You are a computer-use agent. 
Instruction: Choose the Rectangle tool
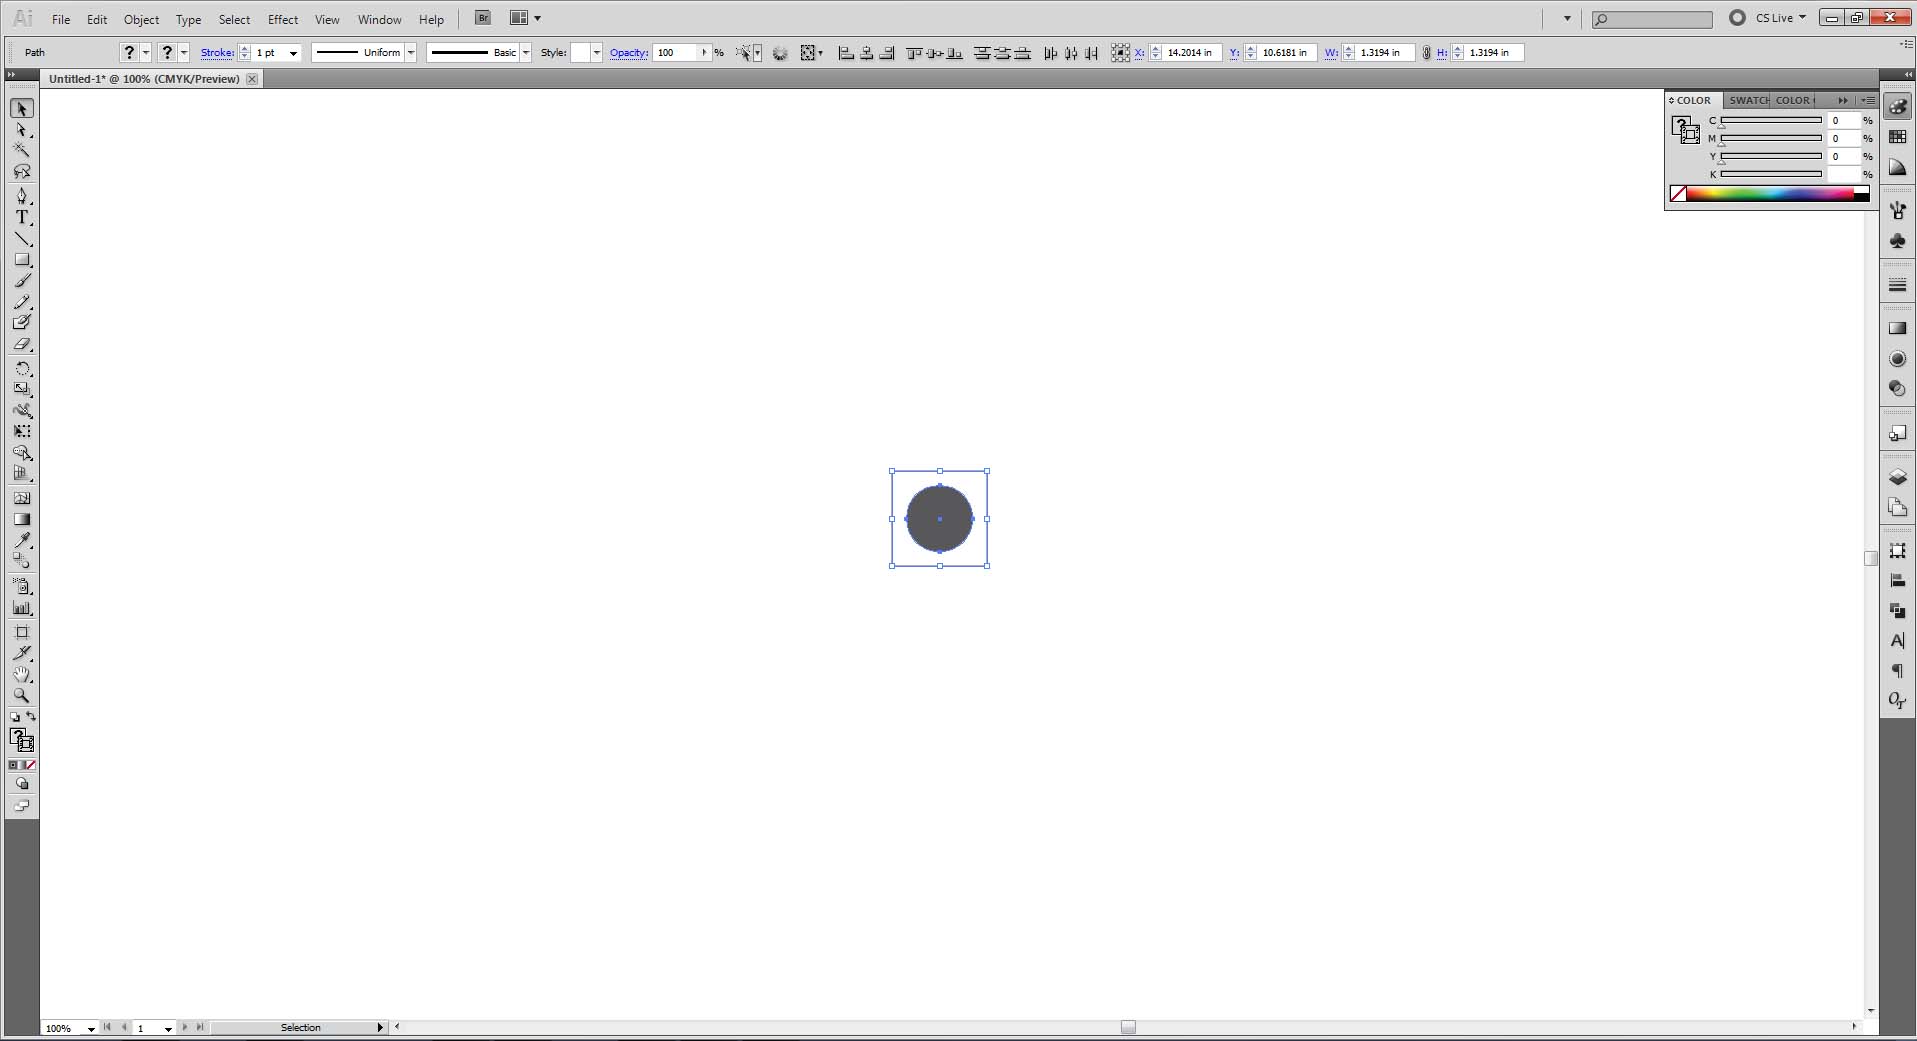[x=22, y=260]
